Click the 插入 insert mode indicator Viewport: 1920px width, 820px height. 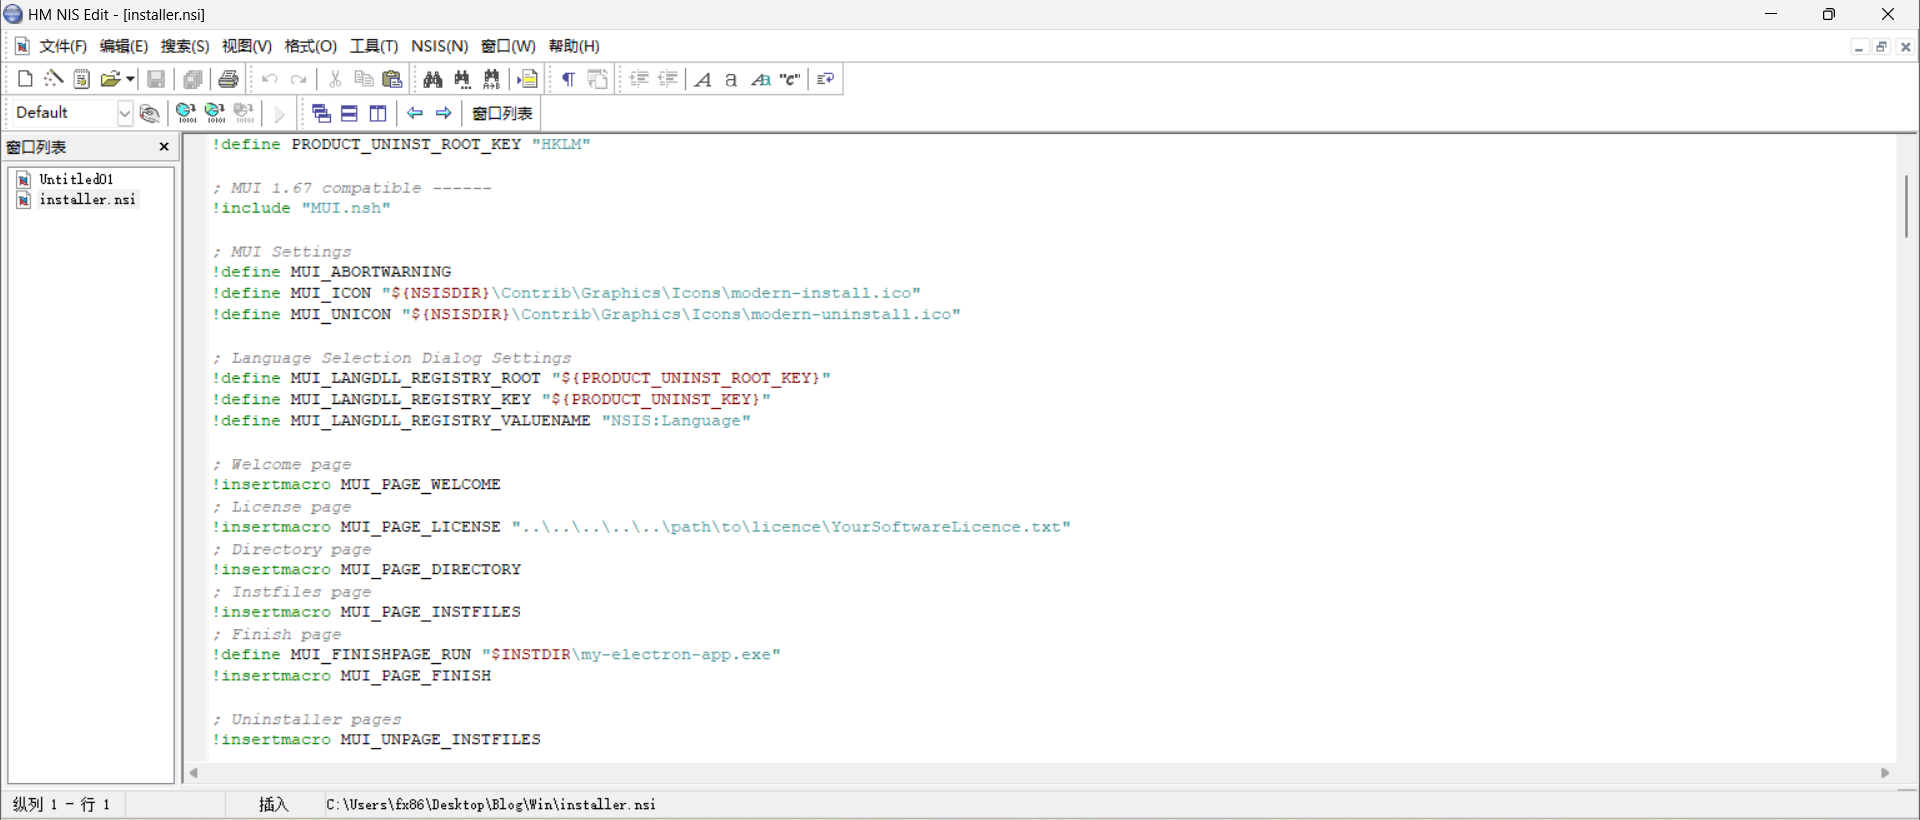[x=273, y=804]
